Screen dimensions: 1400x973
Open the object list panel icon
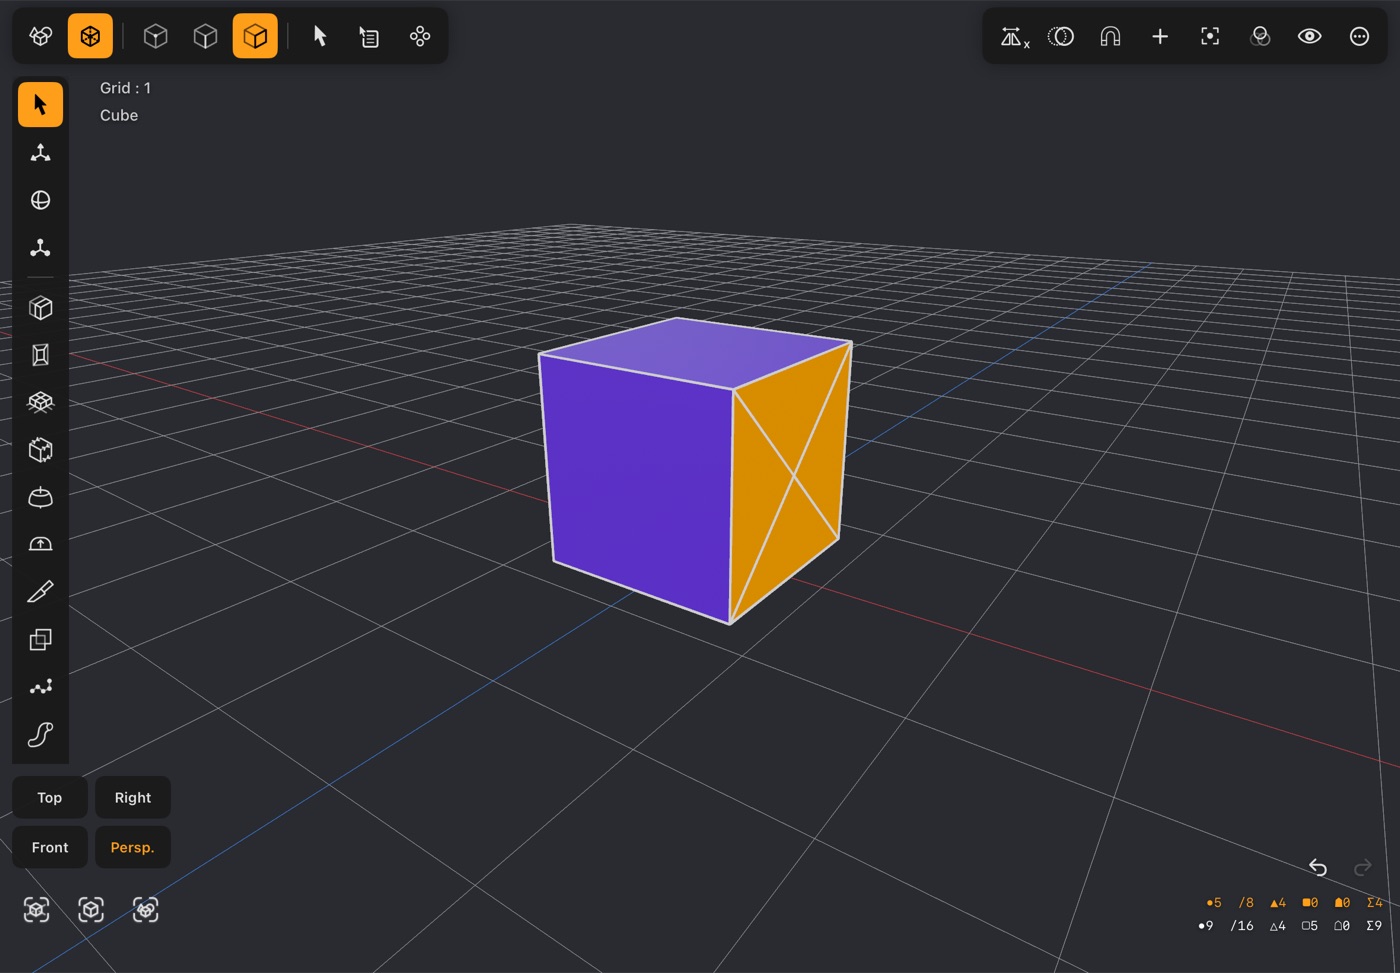(x=369, y=37)
